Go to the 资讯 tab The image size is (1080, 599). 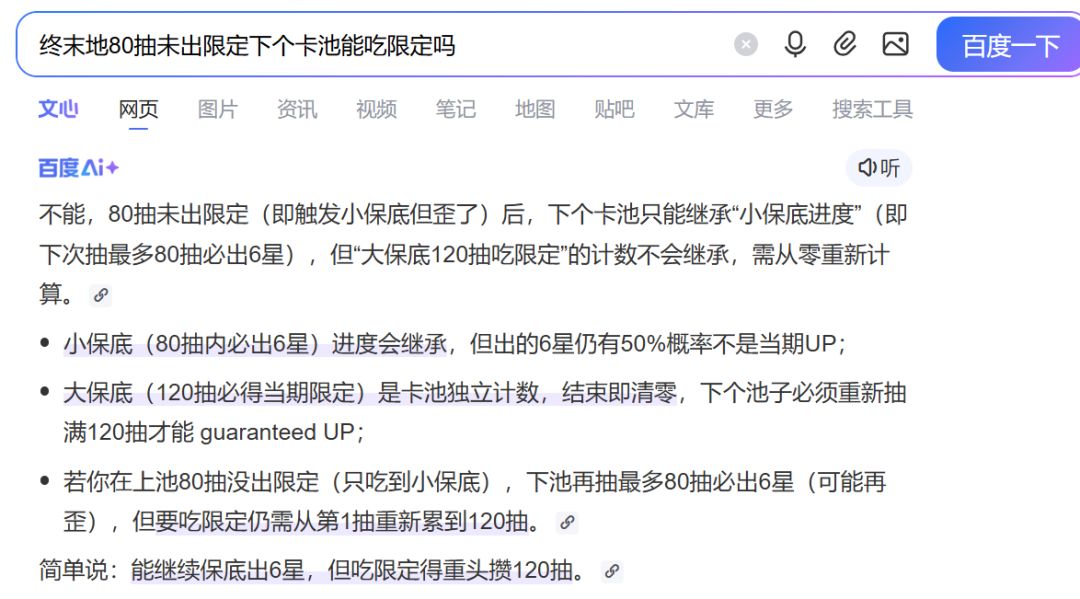click(297, 109)
